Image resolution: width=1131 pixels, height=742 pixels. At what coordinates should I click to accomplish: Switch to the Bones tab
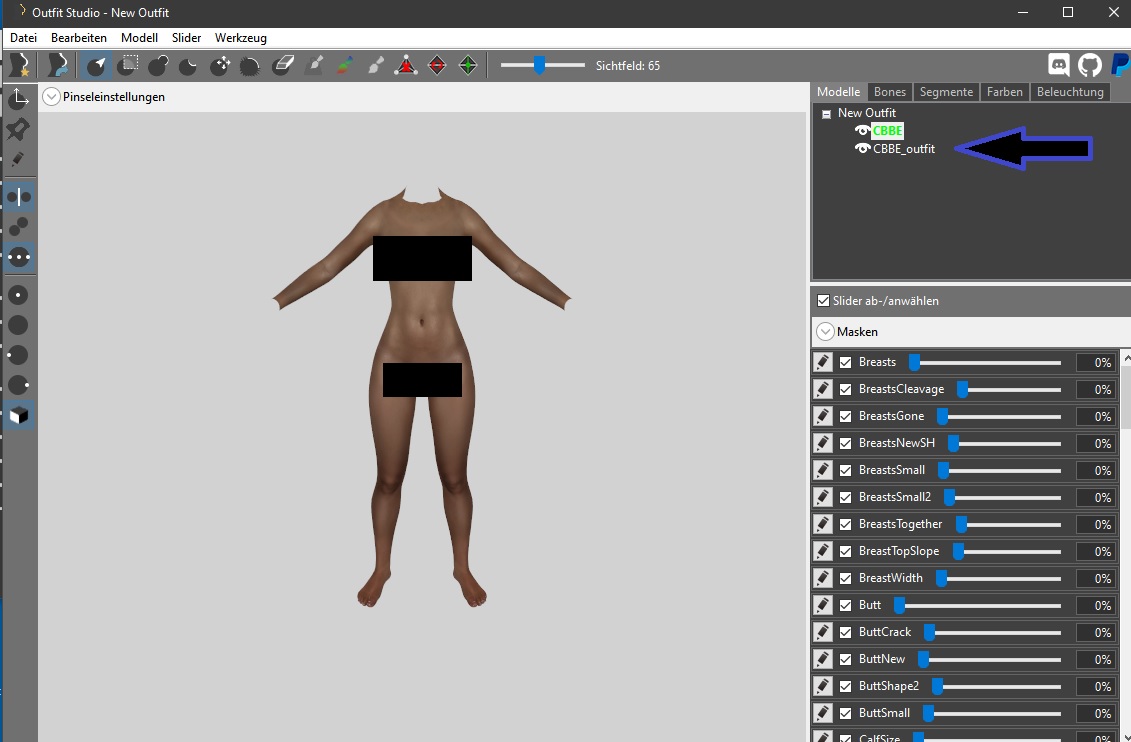coord(889,92)
